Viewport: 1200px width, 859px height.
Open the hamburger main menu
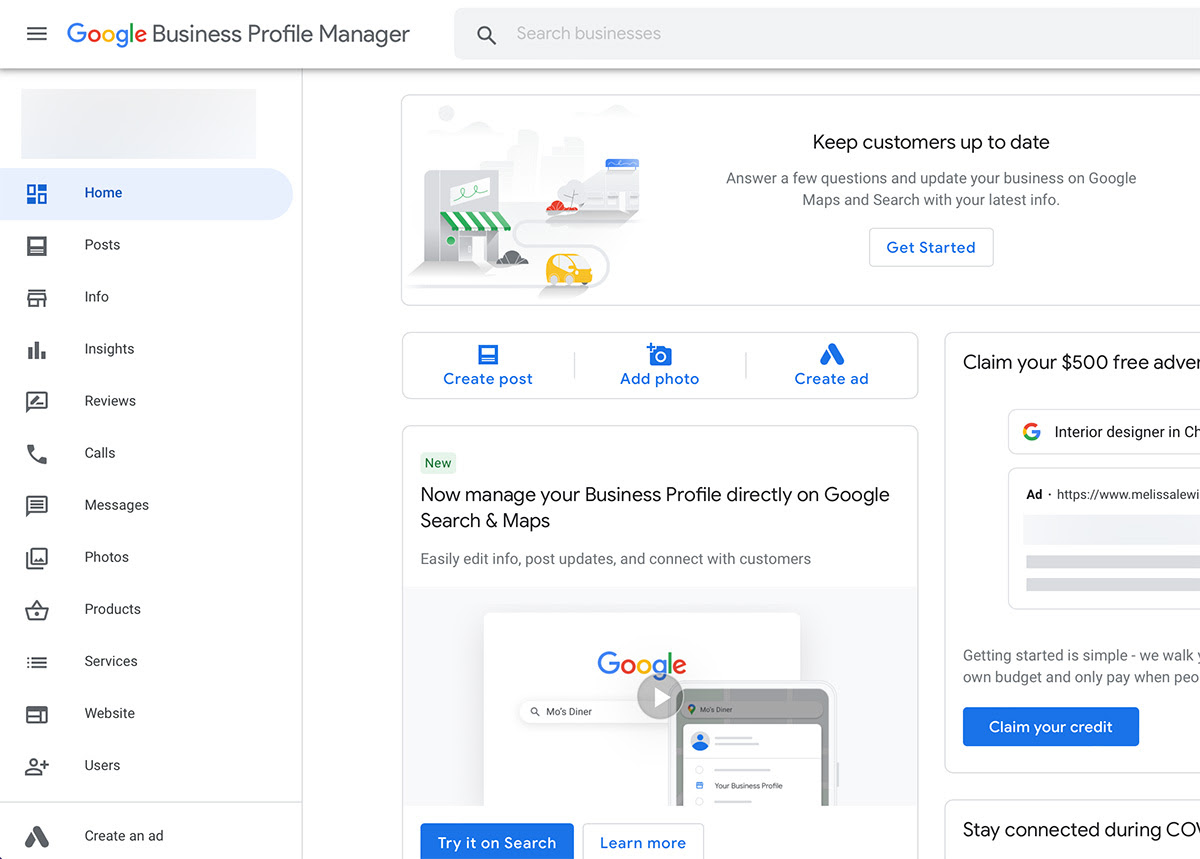coord(37,34)
